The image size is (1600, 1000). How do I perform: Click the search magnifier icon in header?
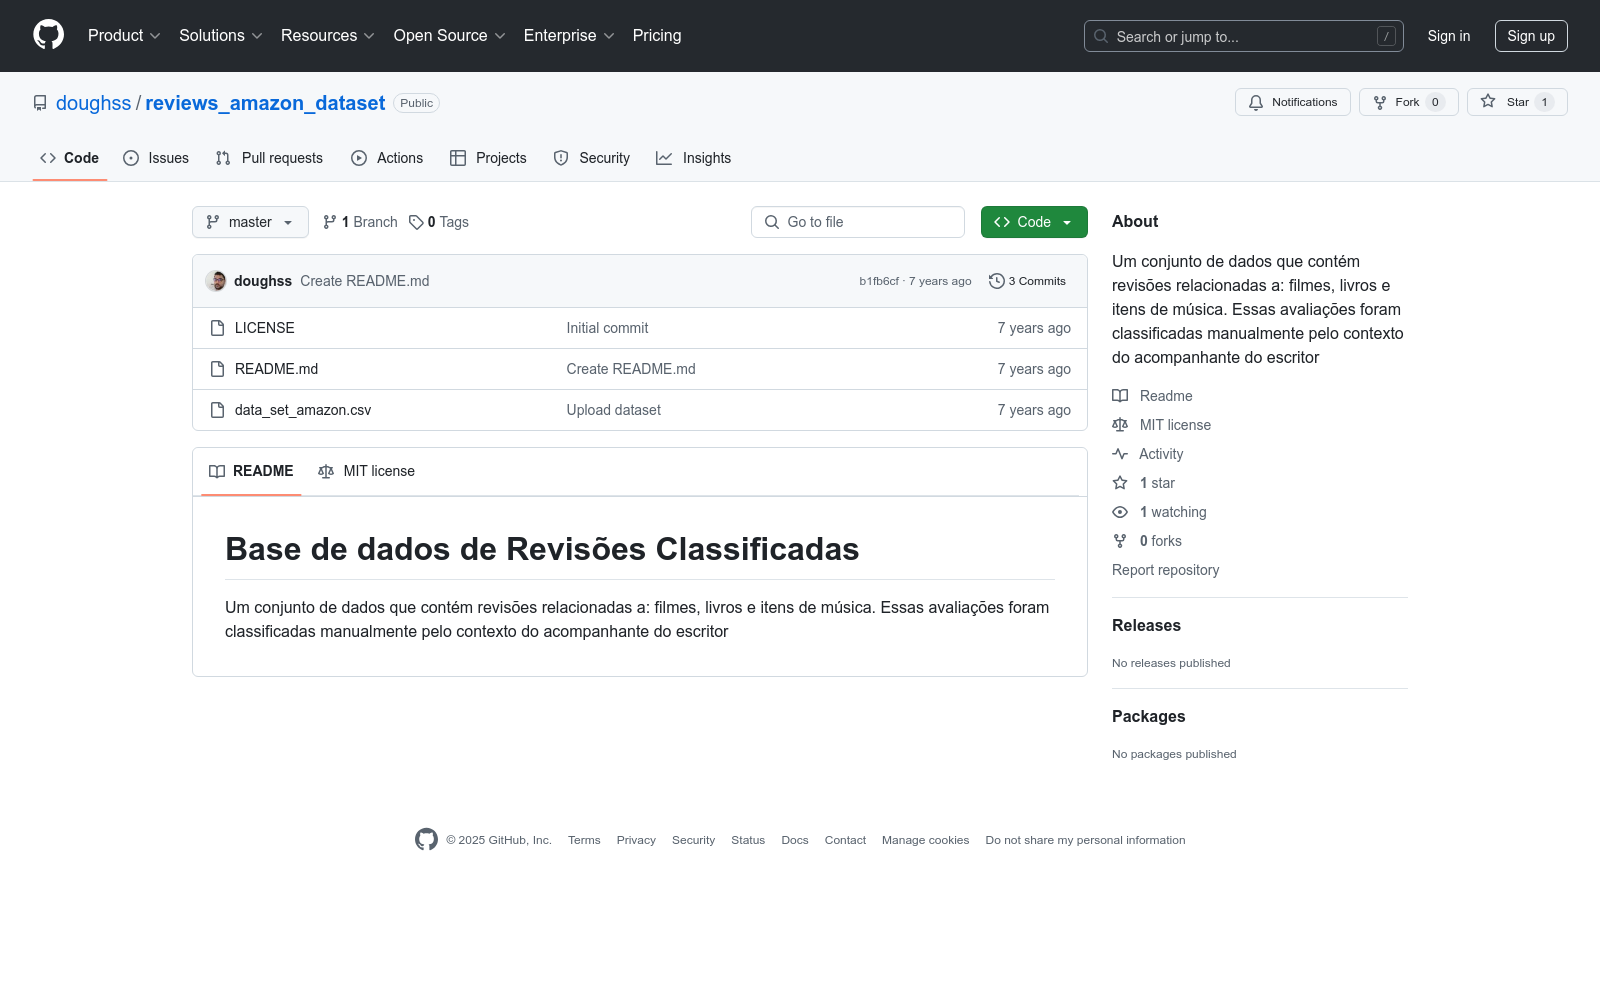pyautogui.click(x=1101, y=36)
